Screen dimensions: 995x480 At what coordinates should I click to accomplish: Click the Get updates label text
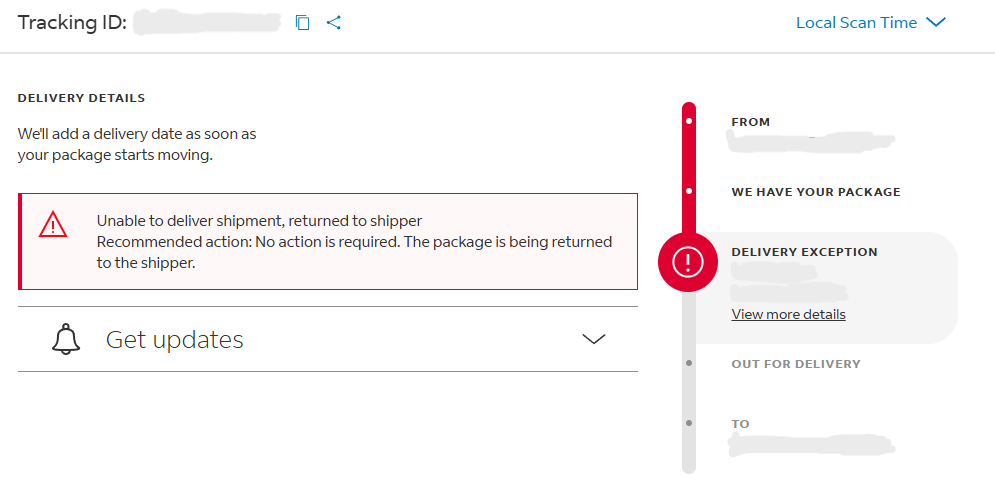(175, 340)
